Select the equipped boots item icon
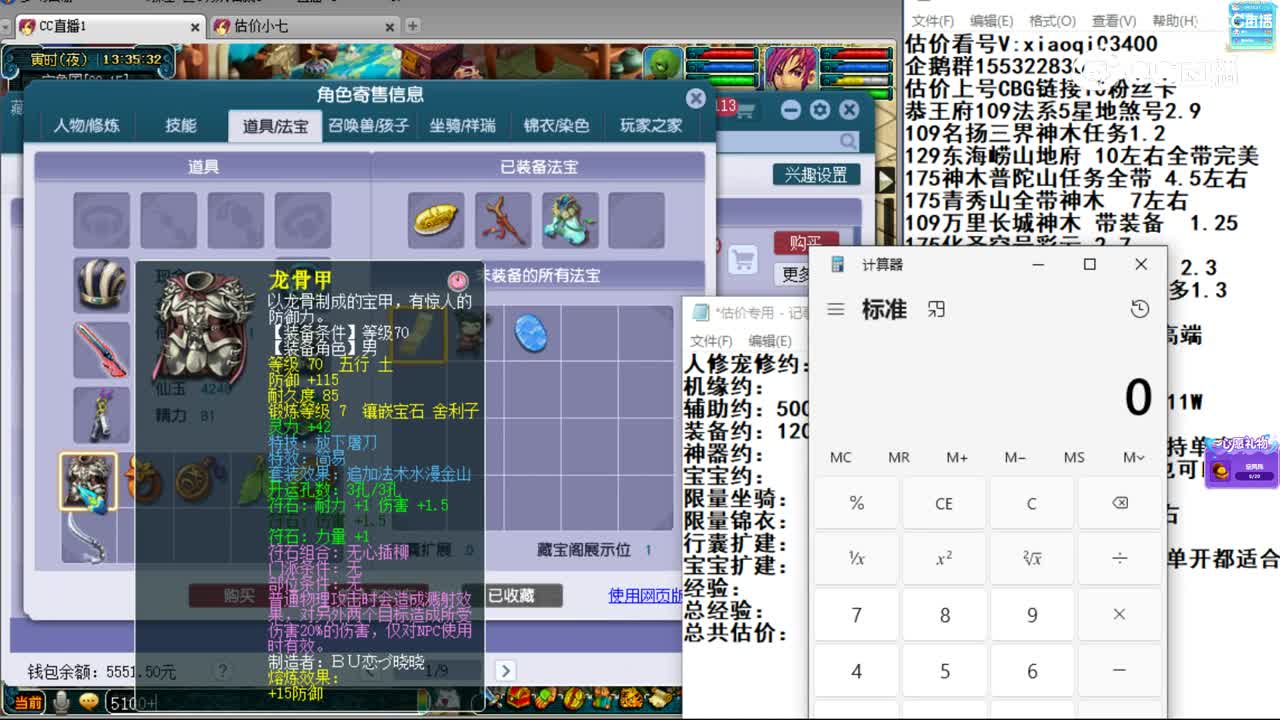The image size is (1280, 720). 101,415
